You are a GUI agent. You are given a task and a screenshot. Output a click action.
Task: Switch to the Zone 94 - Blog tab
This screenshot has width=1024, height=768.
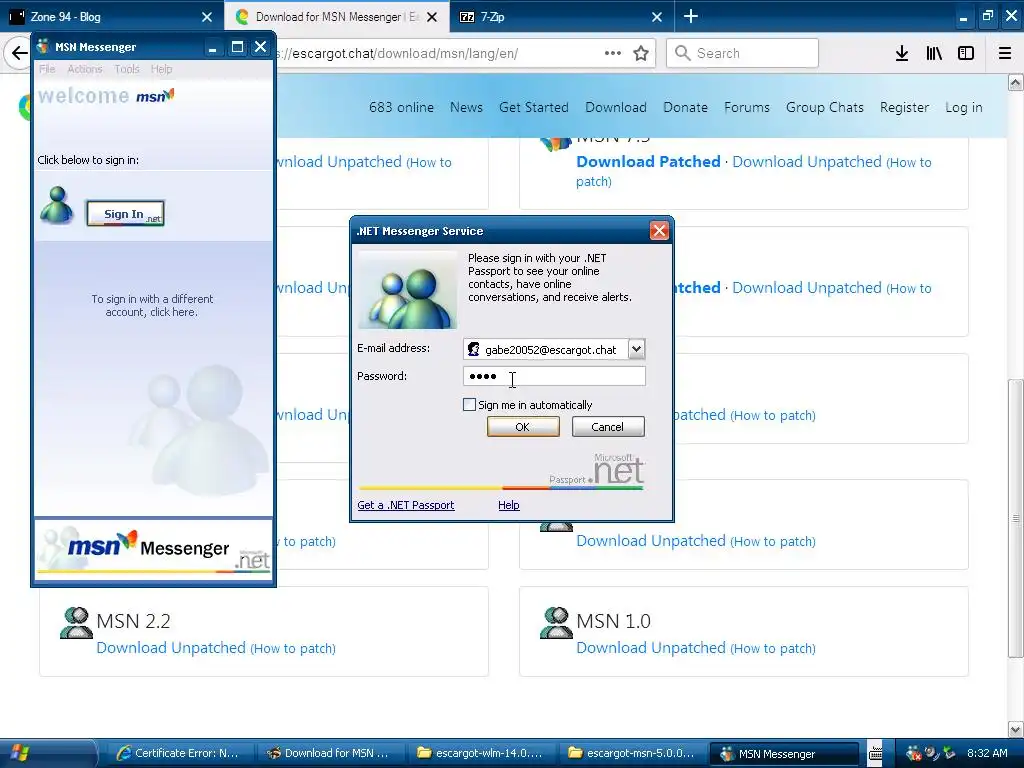click(x=111, y=17)
